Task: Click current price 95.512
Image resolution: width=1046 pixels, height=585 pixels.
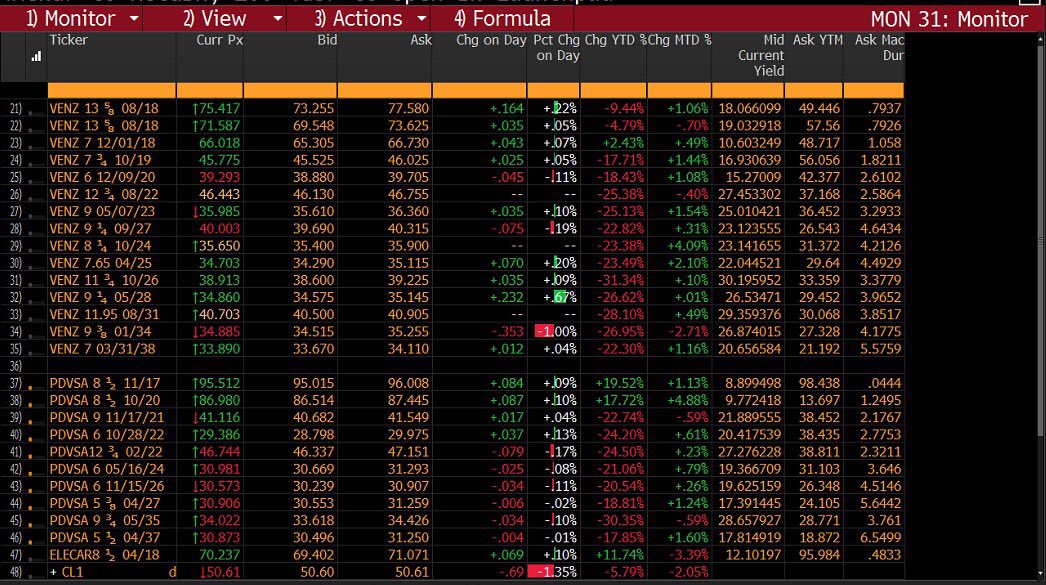Action: point(216,384)
